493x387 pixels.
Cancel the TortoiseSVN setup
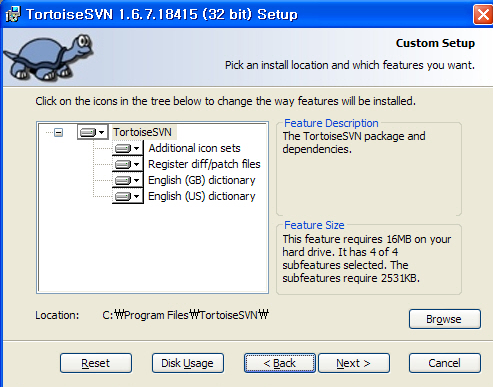point(445,363)
